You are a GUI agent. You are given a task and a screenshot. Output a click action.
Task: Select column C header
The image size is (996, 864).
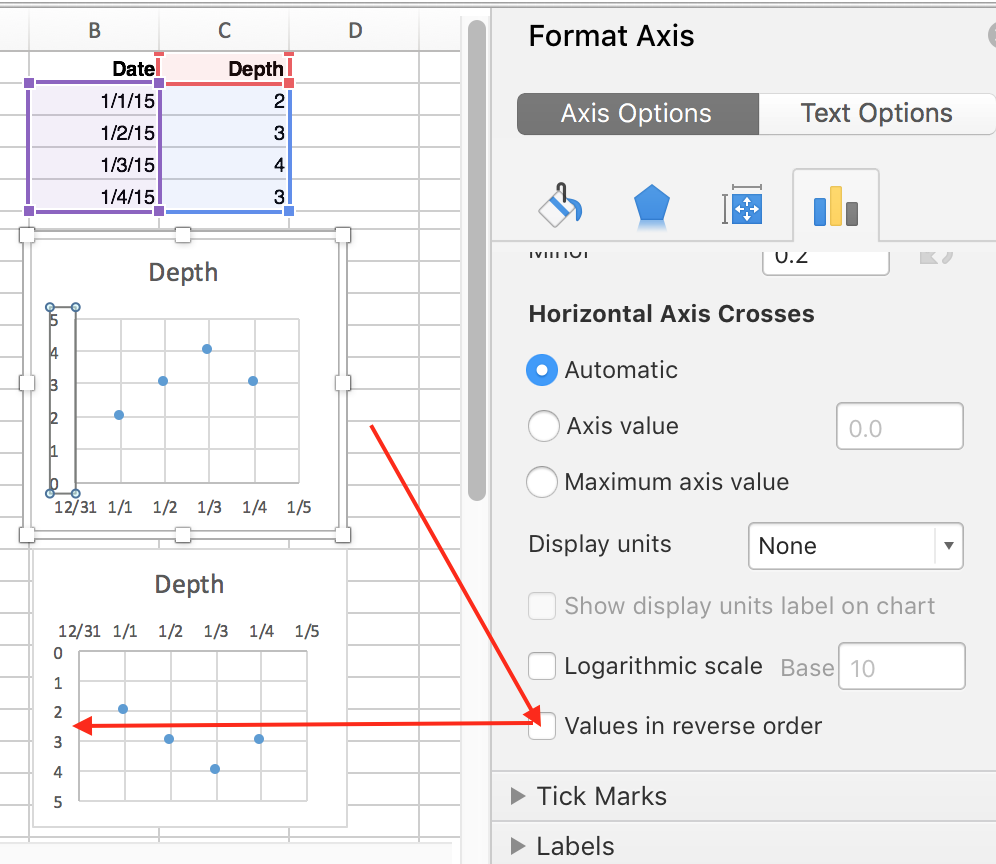225,30
